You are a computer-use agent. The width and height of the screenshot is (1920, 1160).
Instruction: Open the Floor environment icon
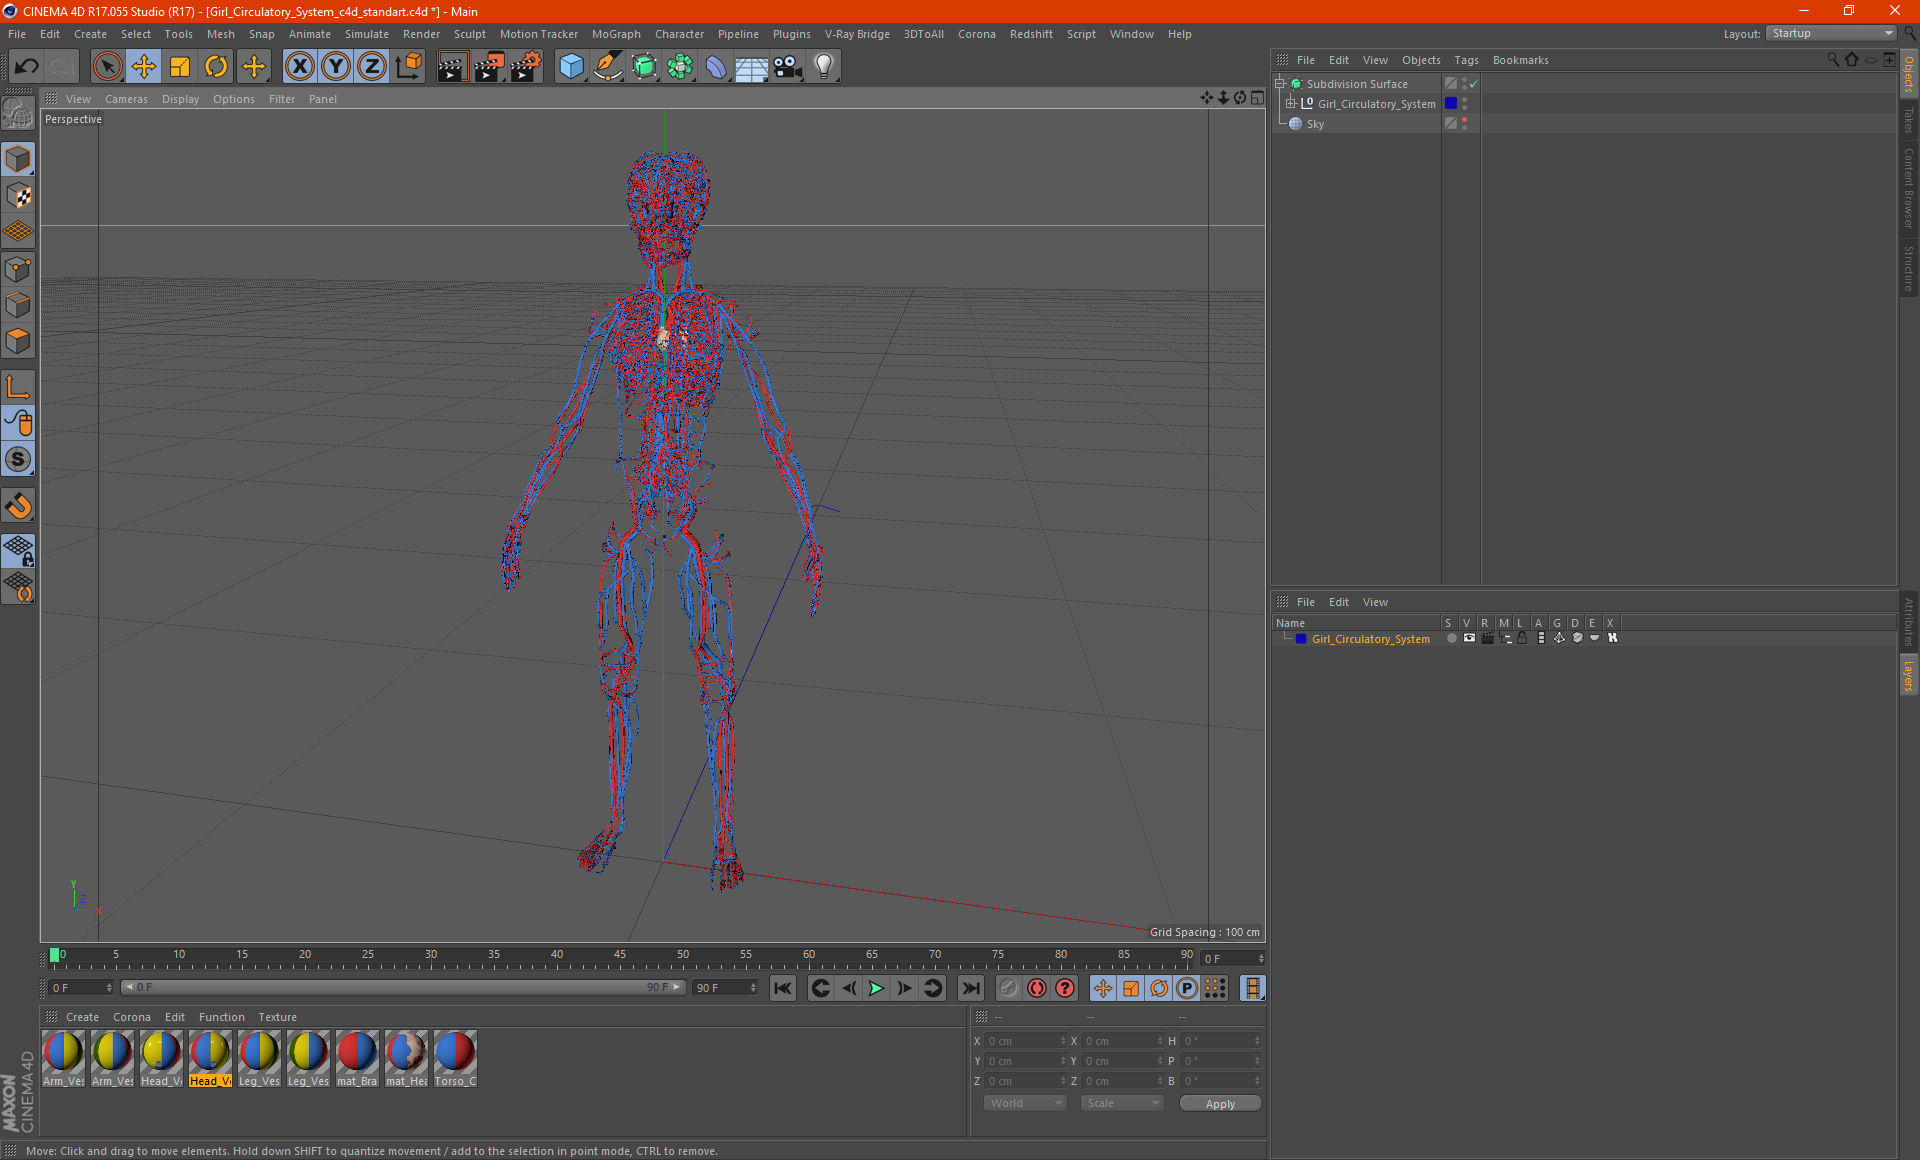[752, 67]
